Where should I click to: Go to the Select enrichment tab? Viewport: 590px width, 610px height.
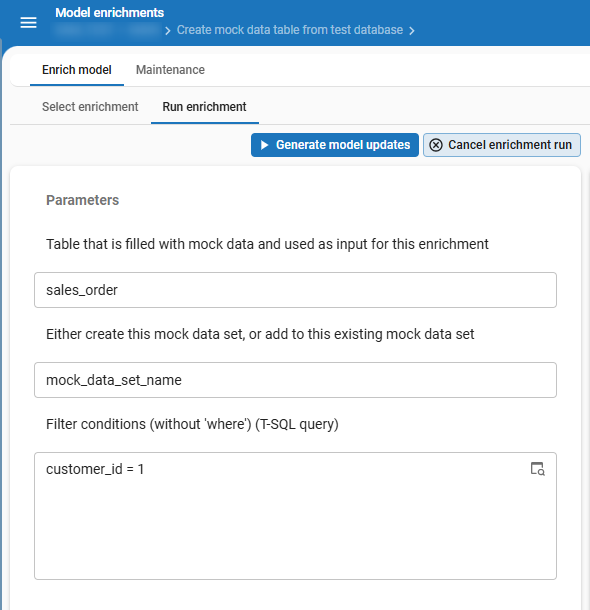90,107
